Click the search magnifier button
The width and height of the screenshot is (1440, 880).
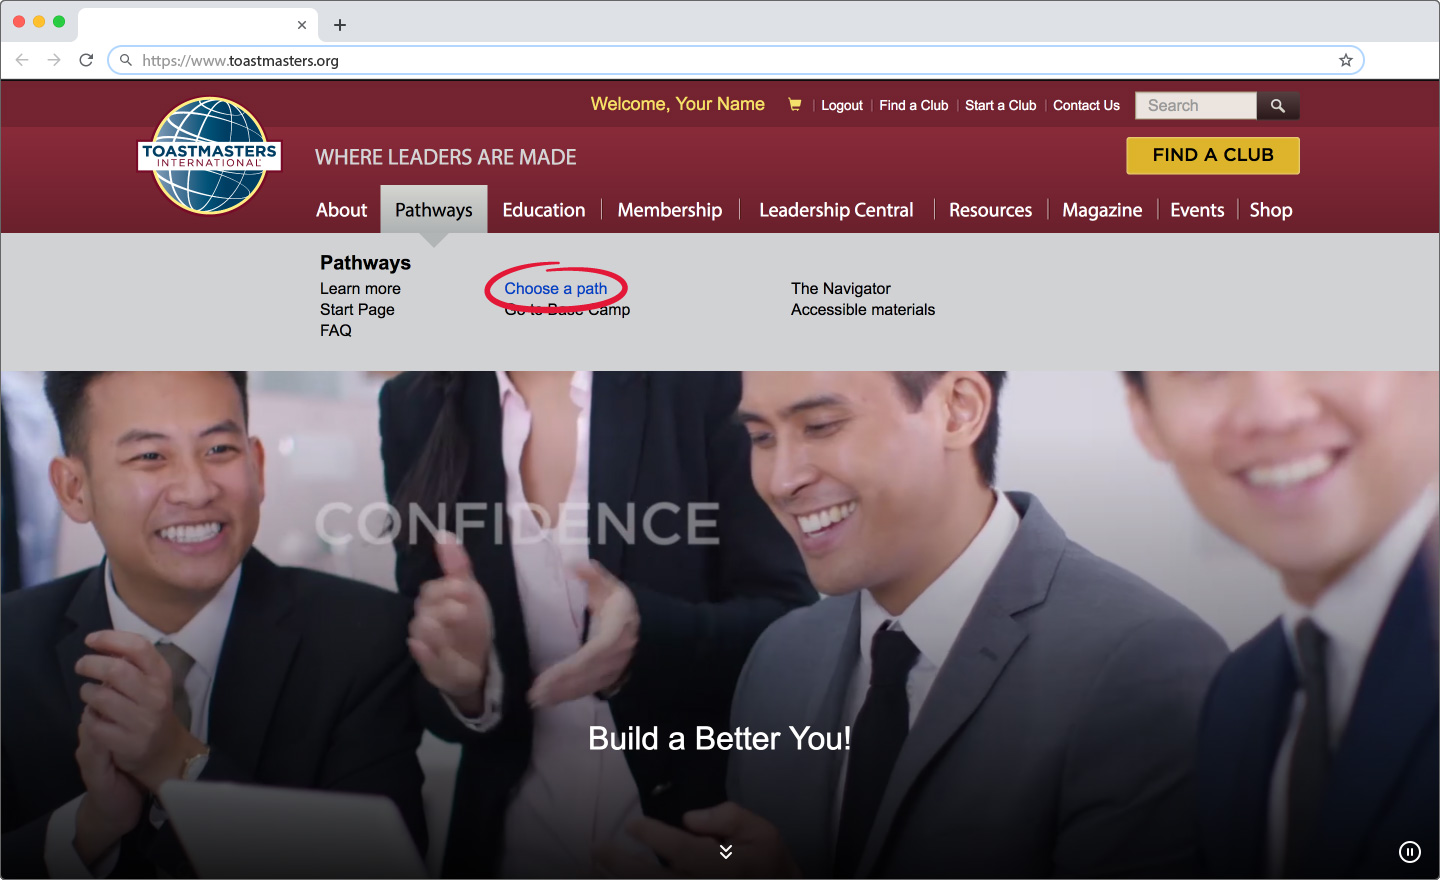coord(1277,106)
